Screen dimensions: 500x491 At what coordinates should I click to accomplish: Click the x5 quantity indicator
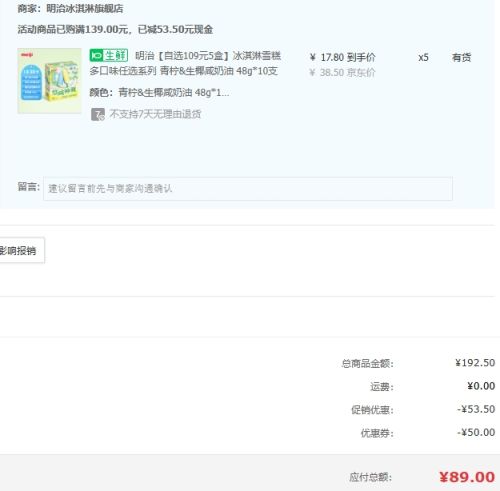pos(423,58)
